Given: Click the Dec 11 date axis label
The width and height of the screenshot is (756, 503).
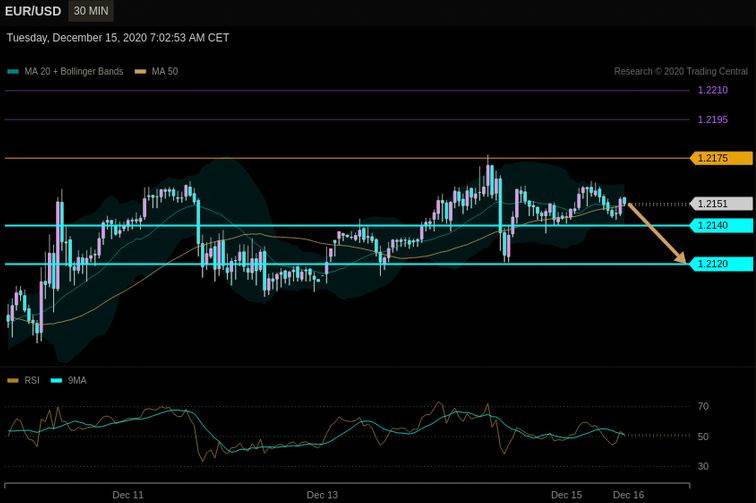Looking at the screenshot, I should (128, 495).
